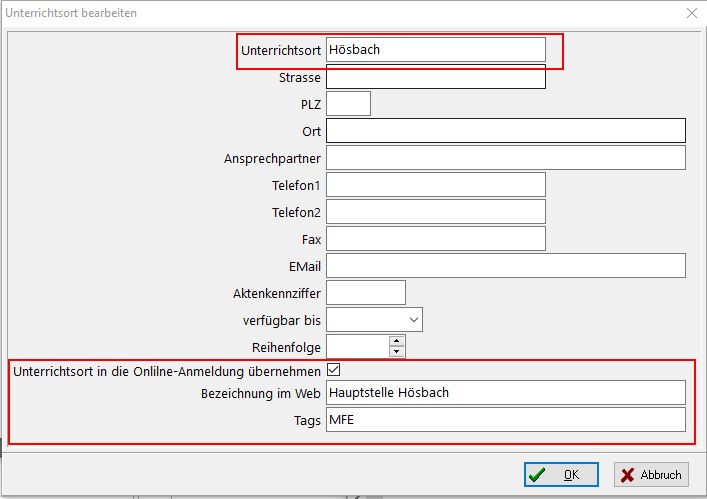Click the Ansprechpartner input field
Screen dimensions: 707x499
coord(505,158)
